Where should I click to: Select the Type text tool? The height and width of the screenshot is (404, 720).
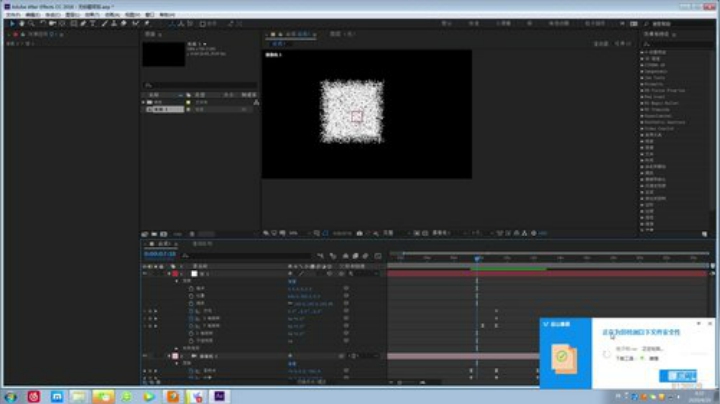coord(92,23)
